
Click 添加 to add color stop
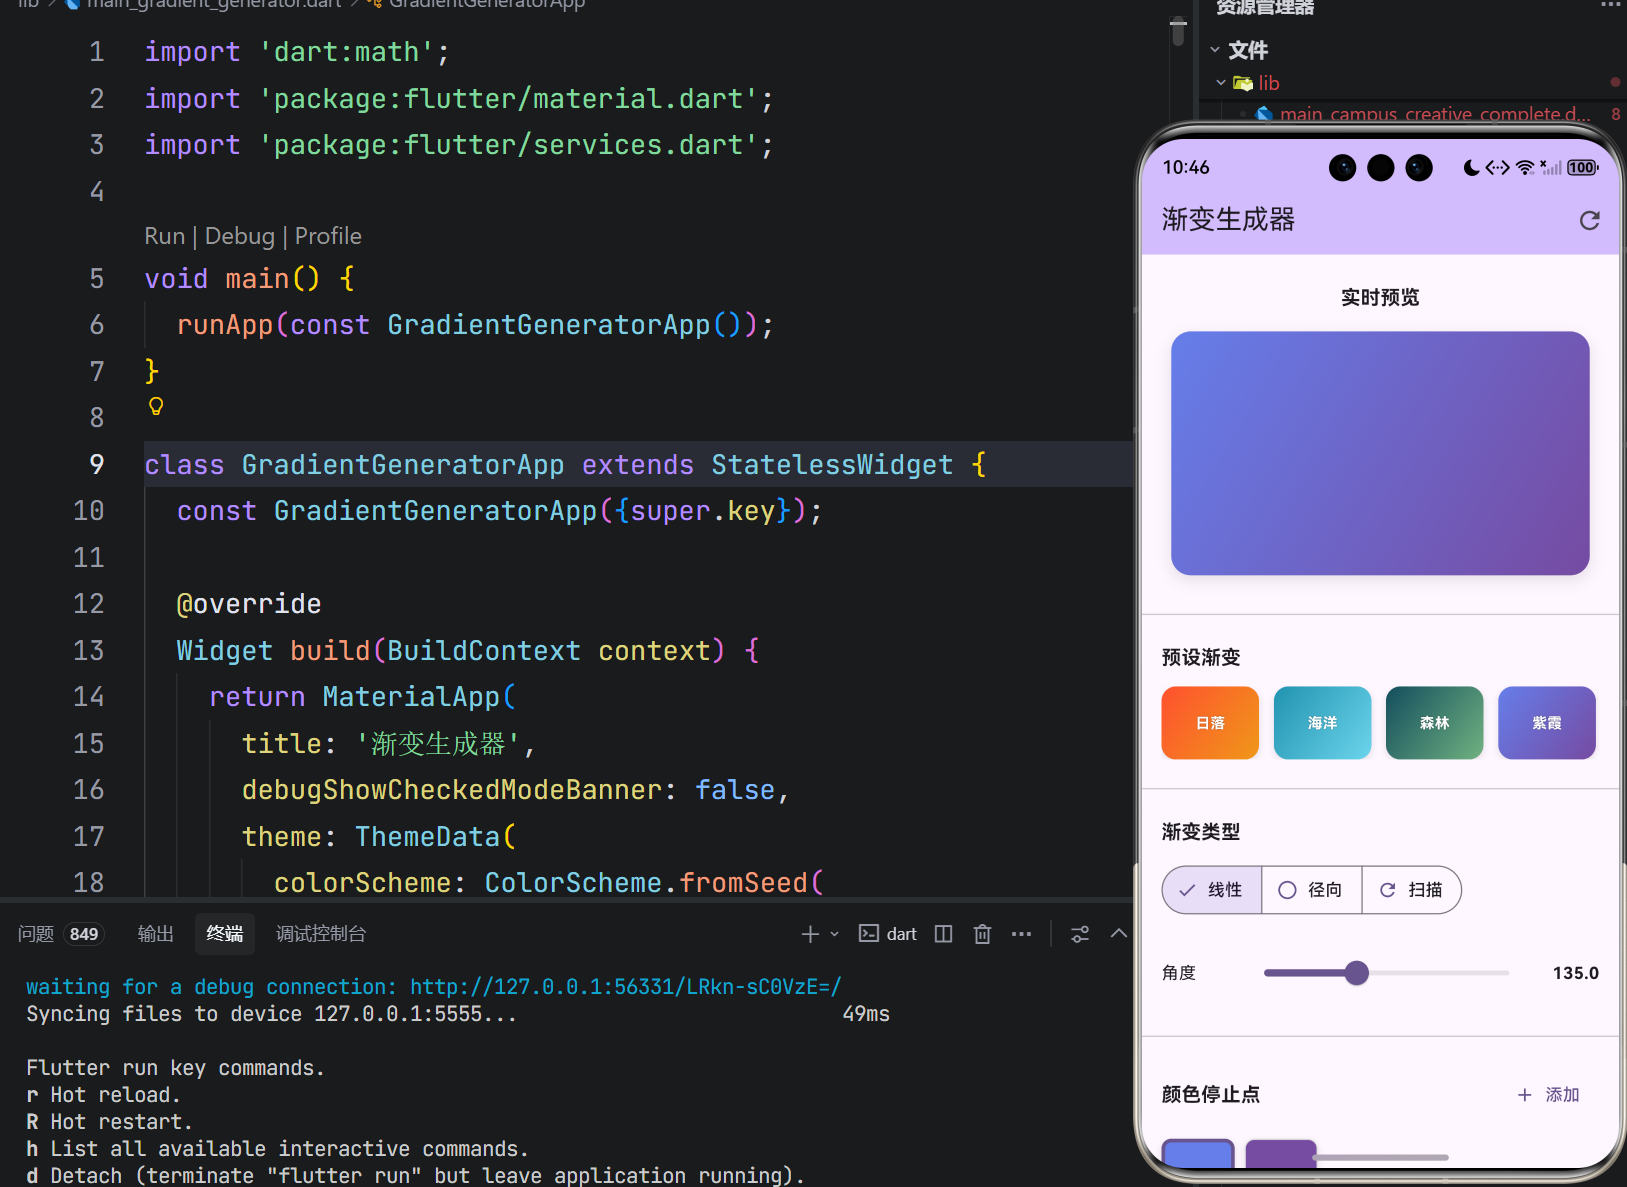[1548, 1095]
